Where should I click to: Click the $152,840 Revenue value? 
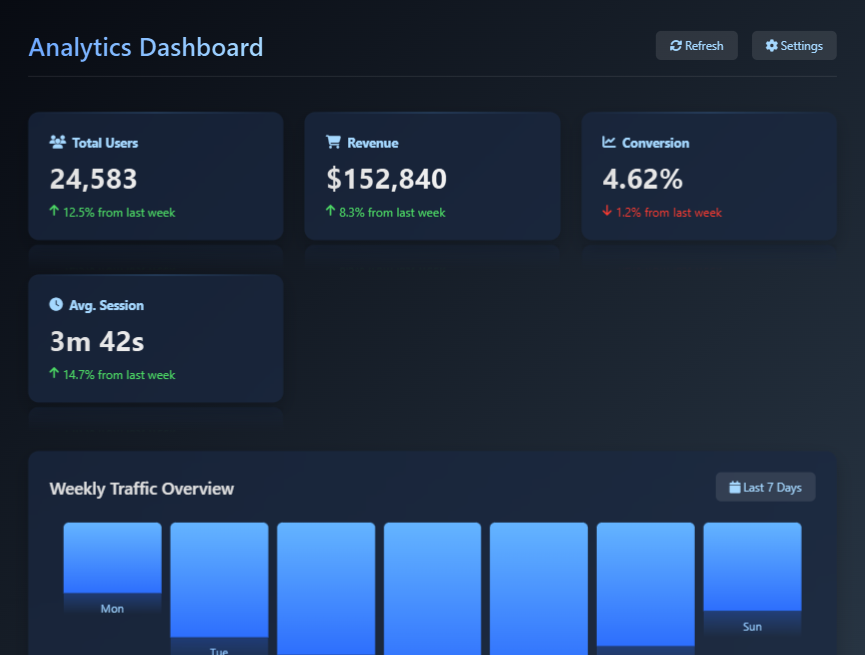pos(386,179)
